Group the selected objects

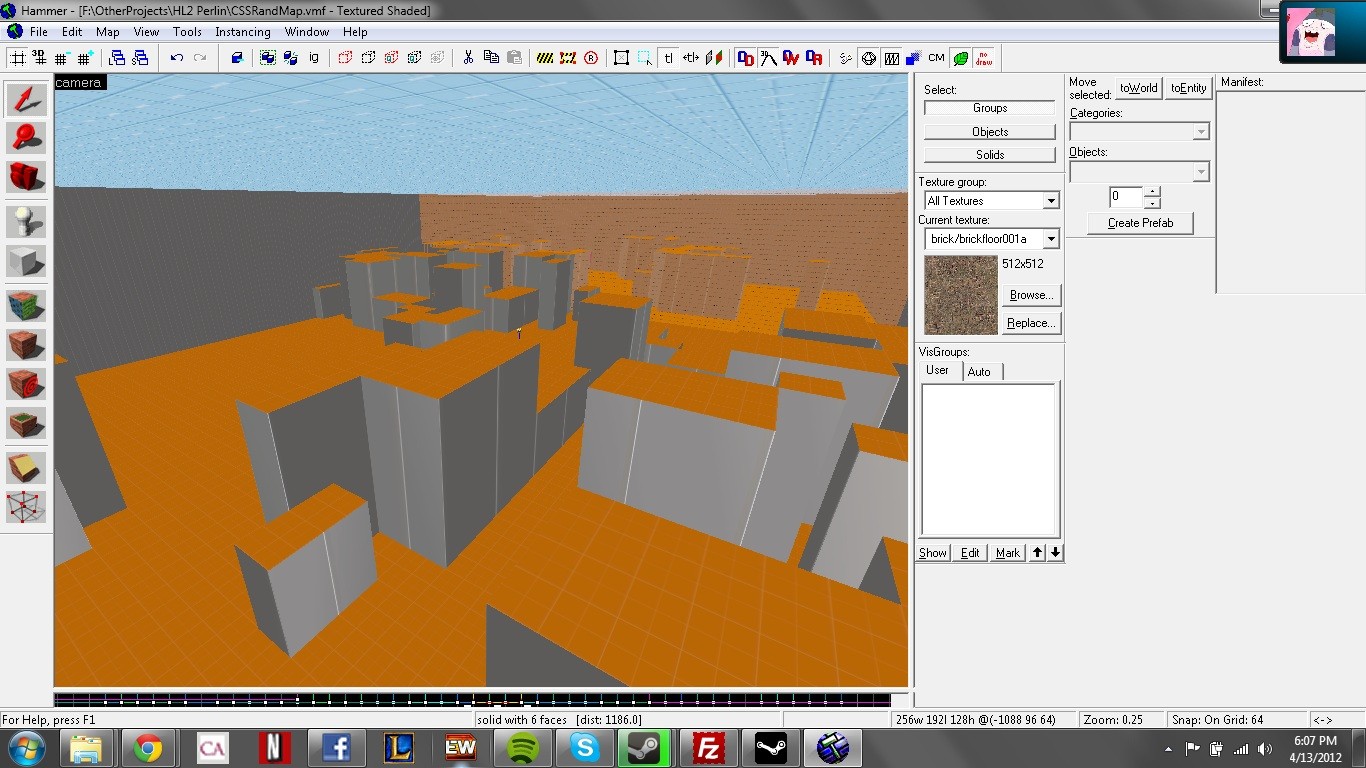click(267, 57)
